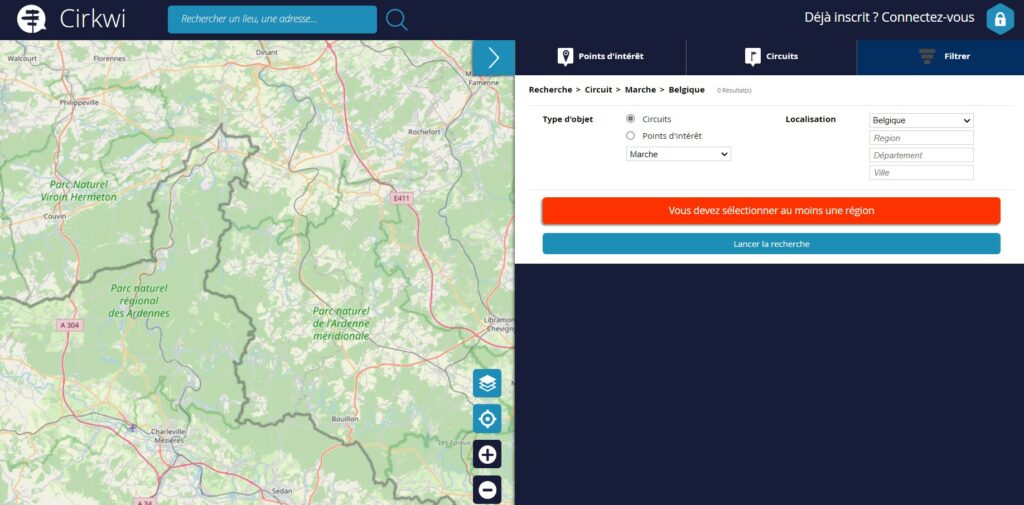Center map on my location

click(x=487, y=419)
